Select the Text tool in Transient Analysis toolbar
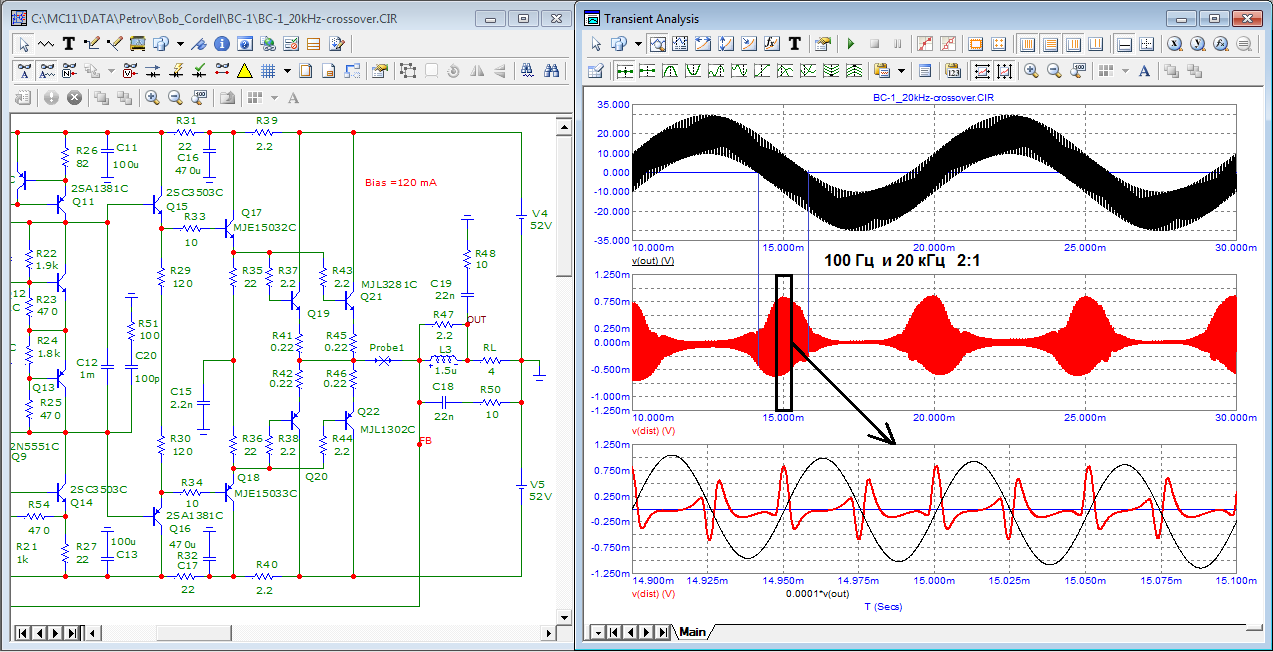 [795, 44]
